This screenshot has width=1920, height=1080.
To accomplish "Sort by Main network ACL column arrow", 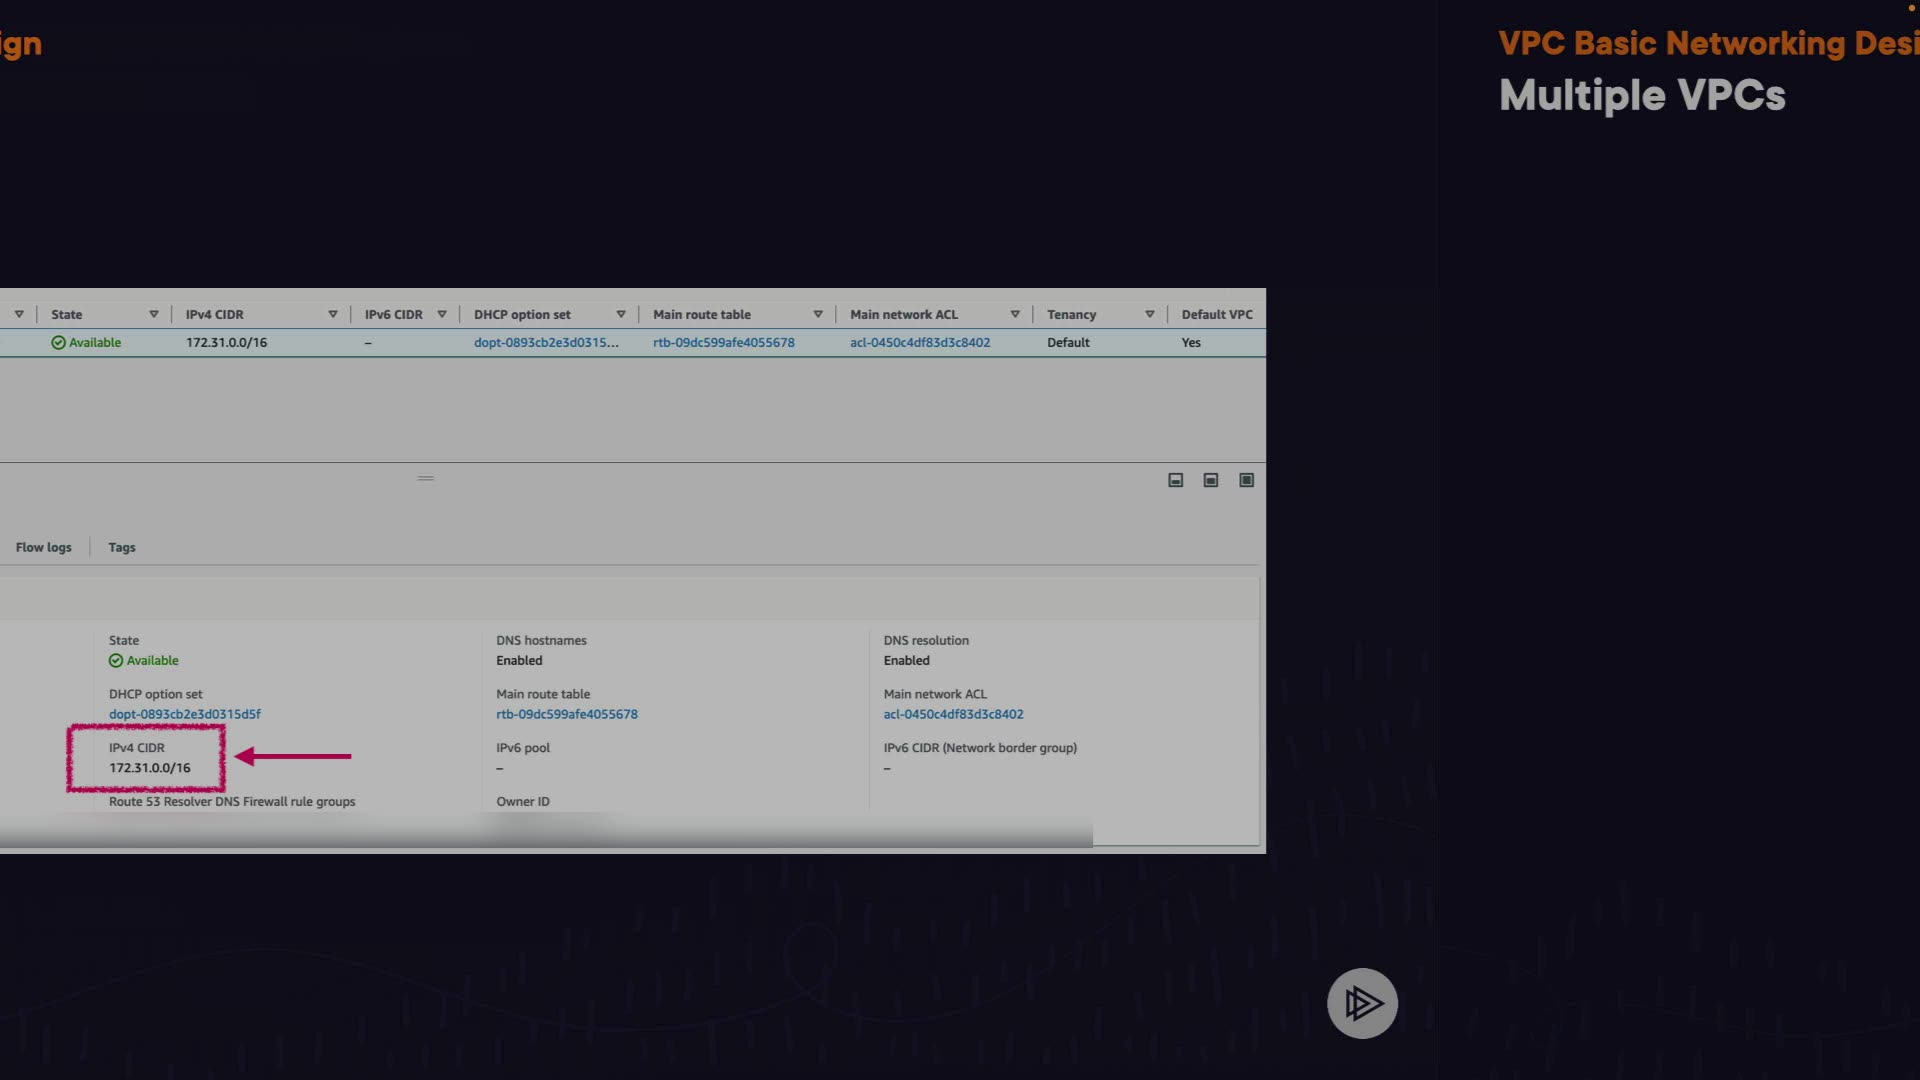I will coord(1015,314).
